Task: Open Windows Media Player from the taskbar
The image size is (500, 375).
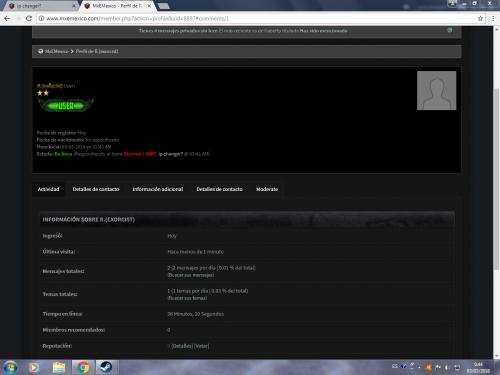Action: point(33,367)
